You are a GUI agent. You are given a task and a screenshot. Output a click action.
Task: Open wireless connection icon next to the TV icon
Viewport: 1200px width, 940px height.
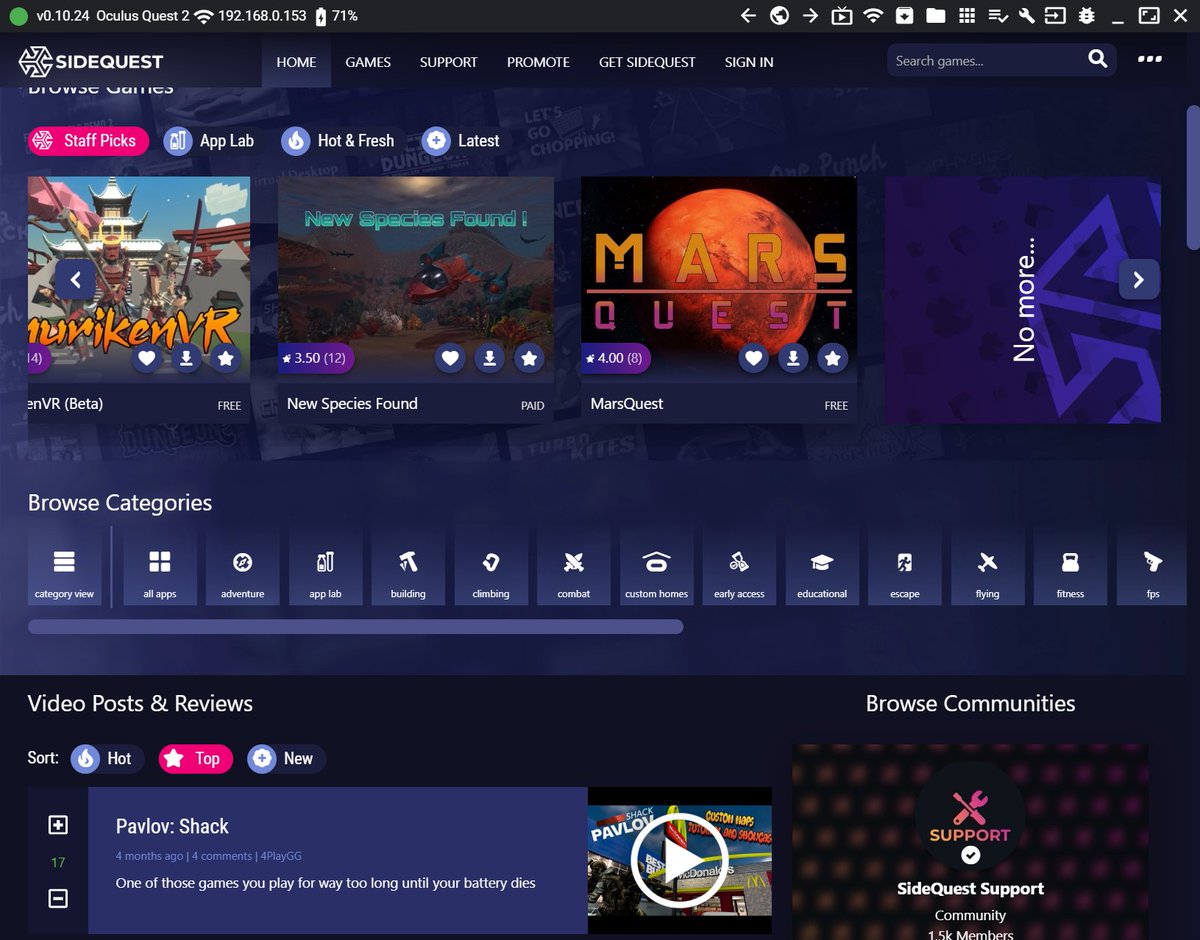[873, 16]
